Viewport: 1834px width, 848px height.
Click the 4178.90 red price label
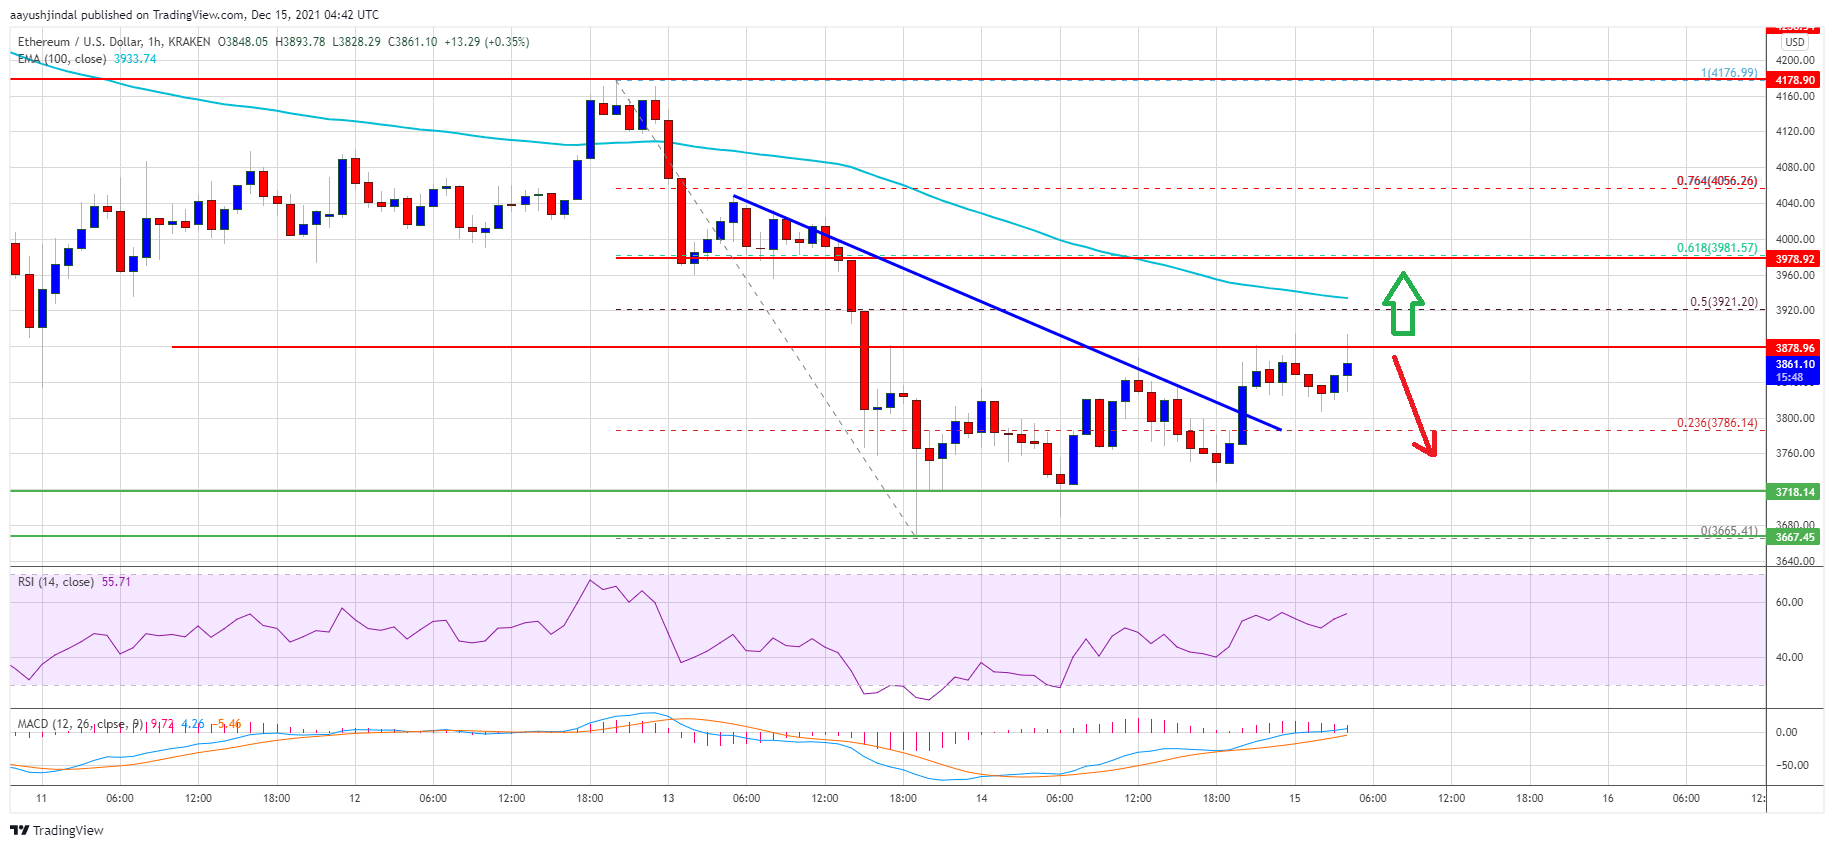click(x=1795, y=80)
